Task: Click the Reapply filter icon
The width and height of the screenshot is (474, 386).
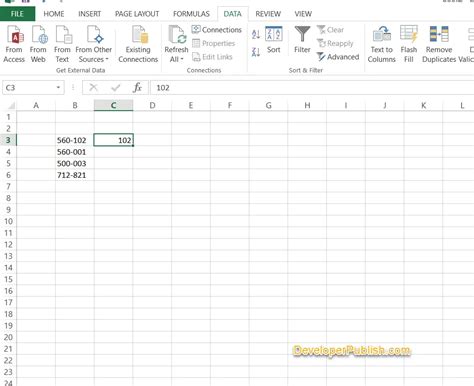Action: point(321,43)
